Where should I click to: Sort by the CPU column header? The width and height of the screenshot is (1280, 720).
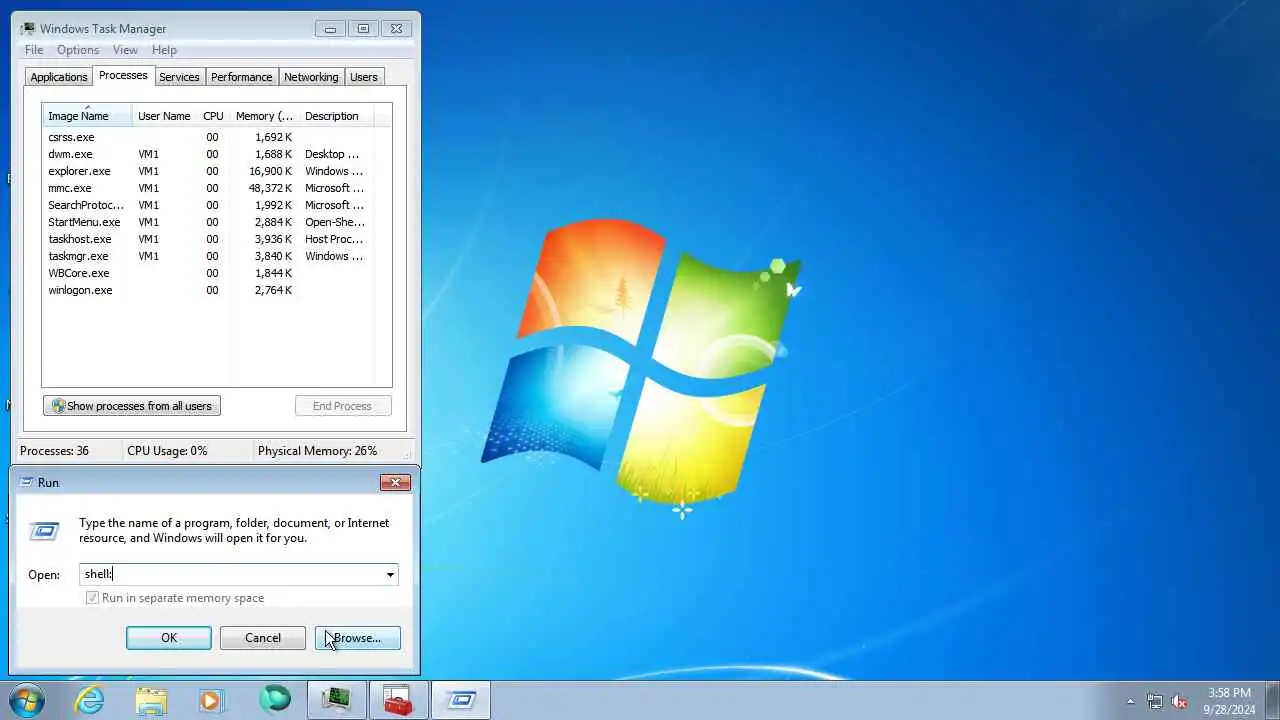pos(213,116)
